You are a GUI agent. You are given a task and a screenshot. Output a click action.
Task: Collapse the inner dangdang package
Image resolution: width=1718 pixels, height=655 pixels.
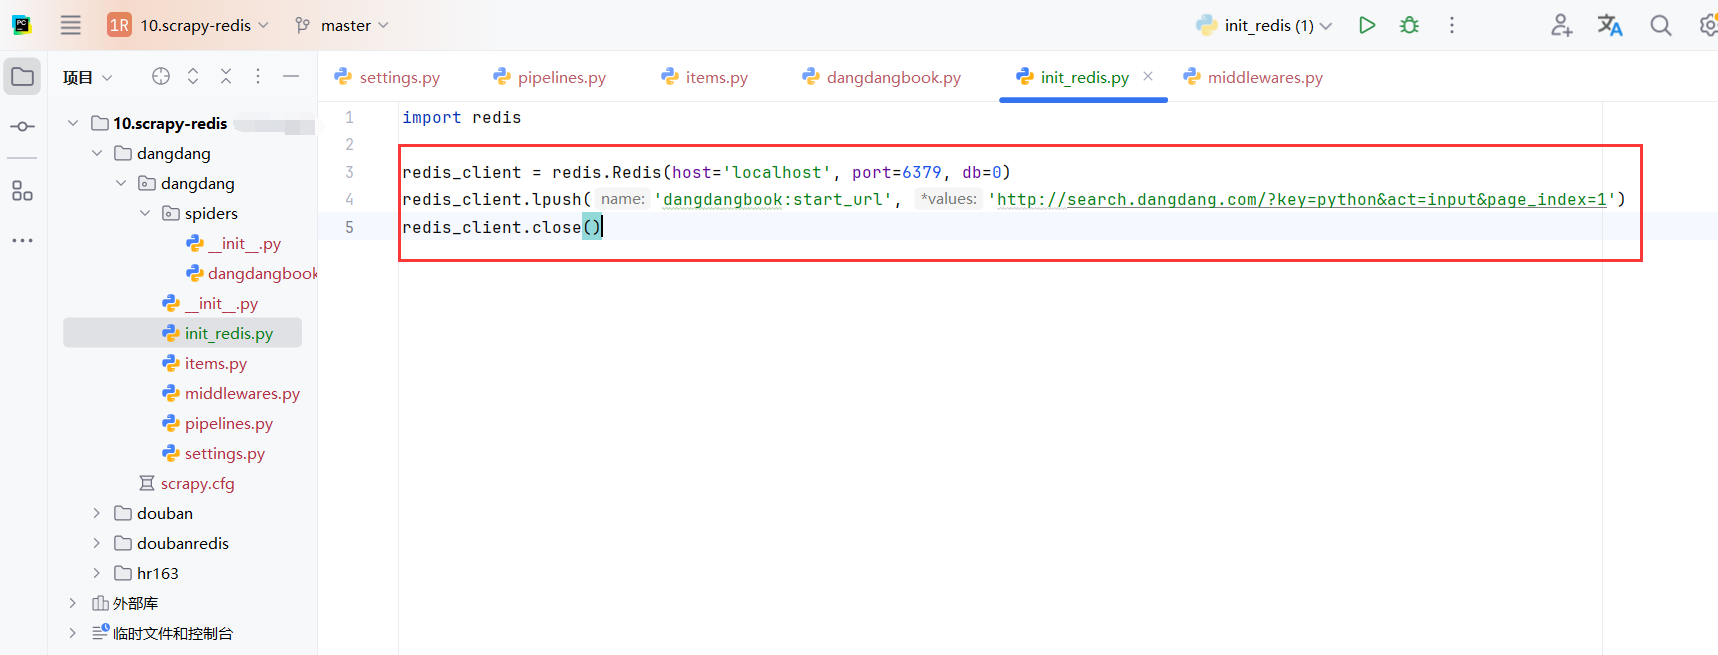click(x=121, y=183)
